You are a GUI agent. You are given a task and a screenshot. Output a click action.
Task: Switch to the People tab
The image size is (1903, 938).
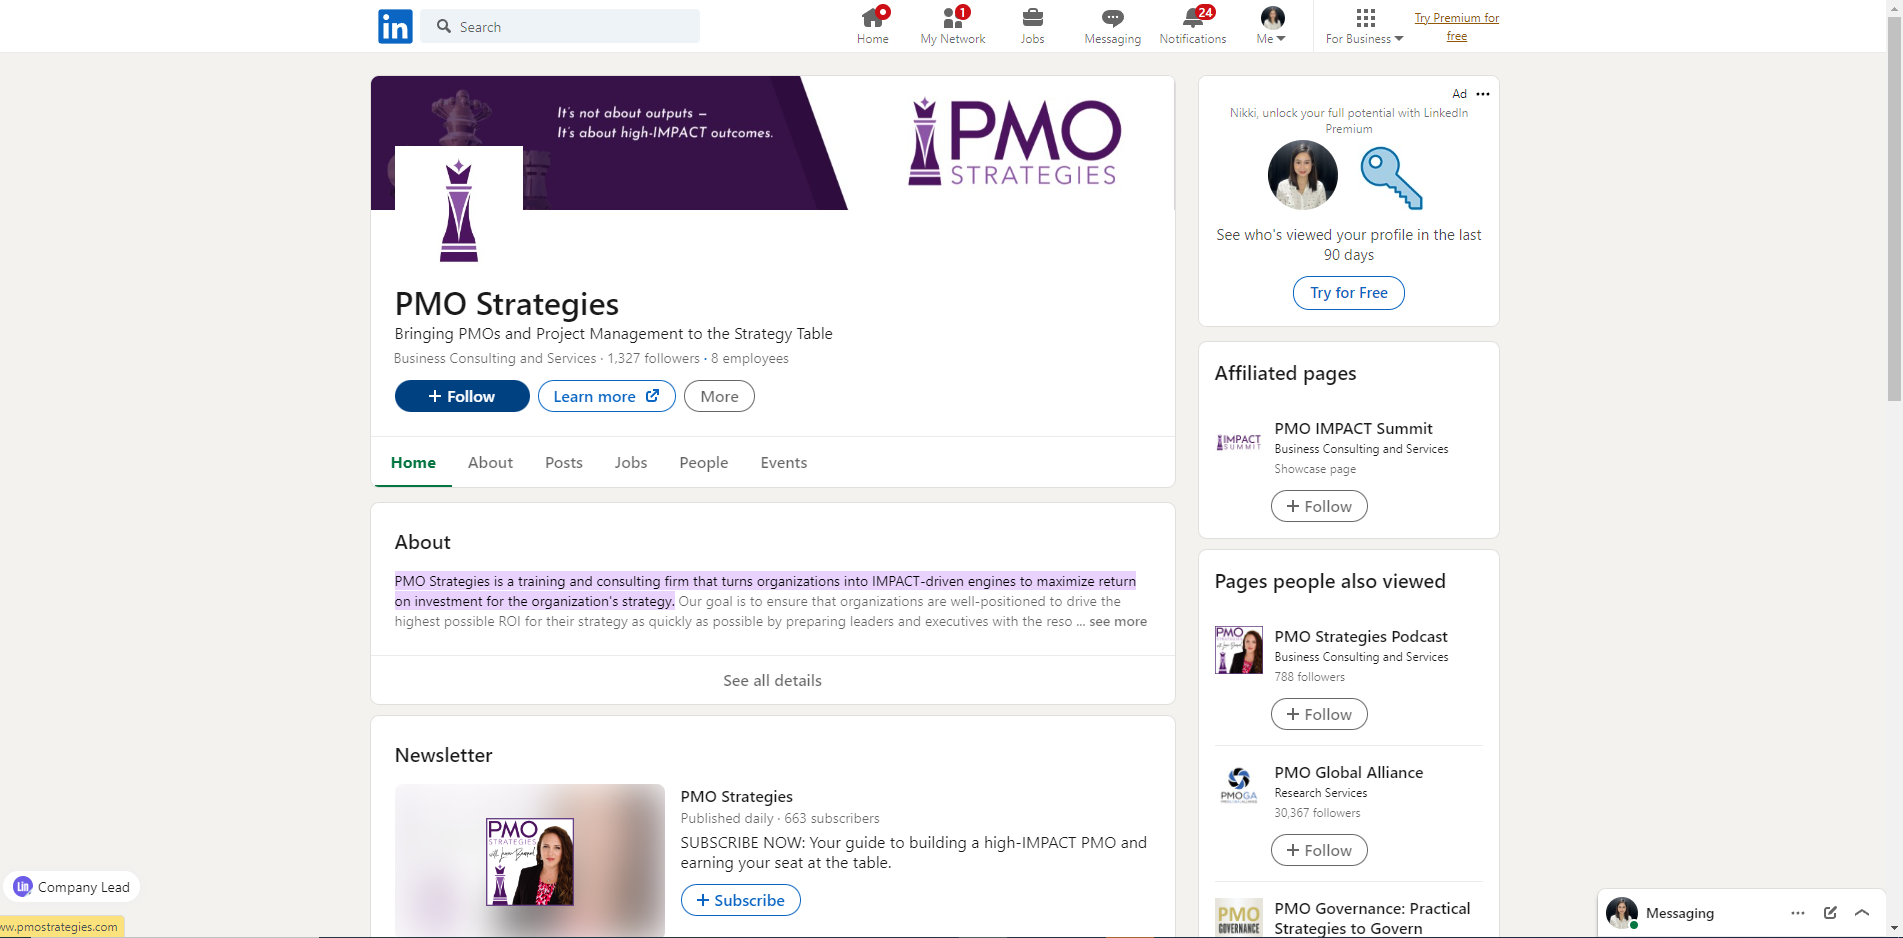tap(704, 462)
